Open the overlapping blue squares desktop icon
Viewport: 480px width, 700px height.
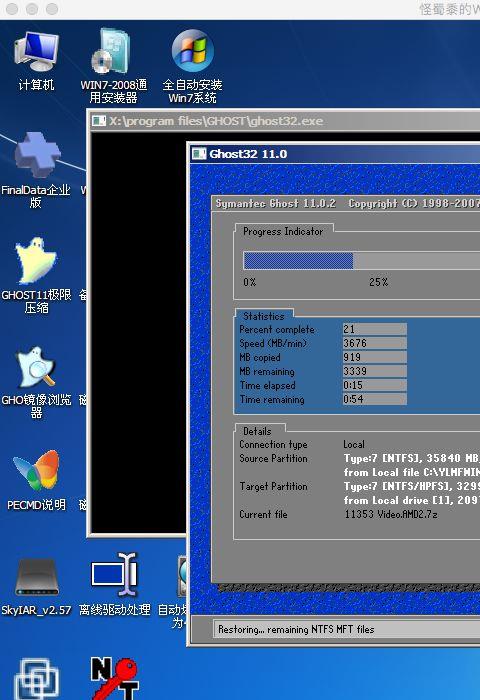click(x=36, y=679)
